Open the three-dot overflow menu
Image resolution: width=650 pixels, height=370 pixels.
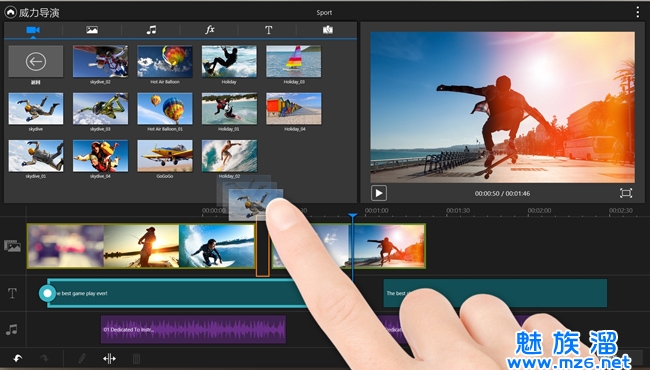tap(638, 12)
